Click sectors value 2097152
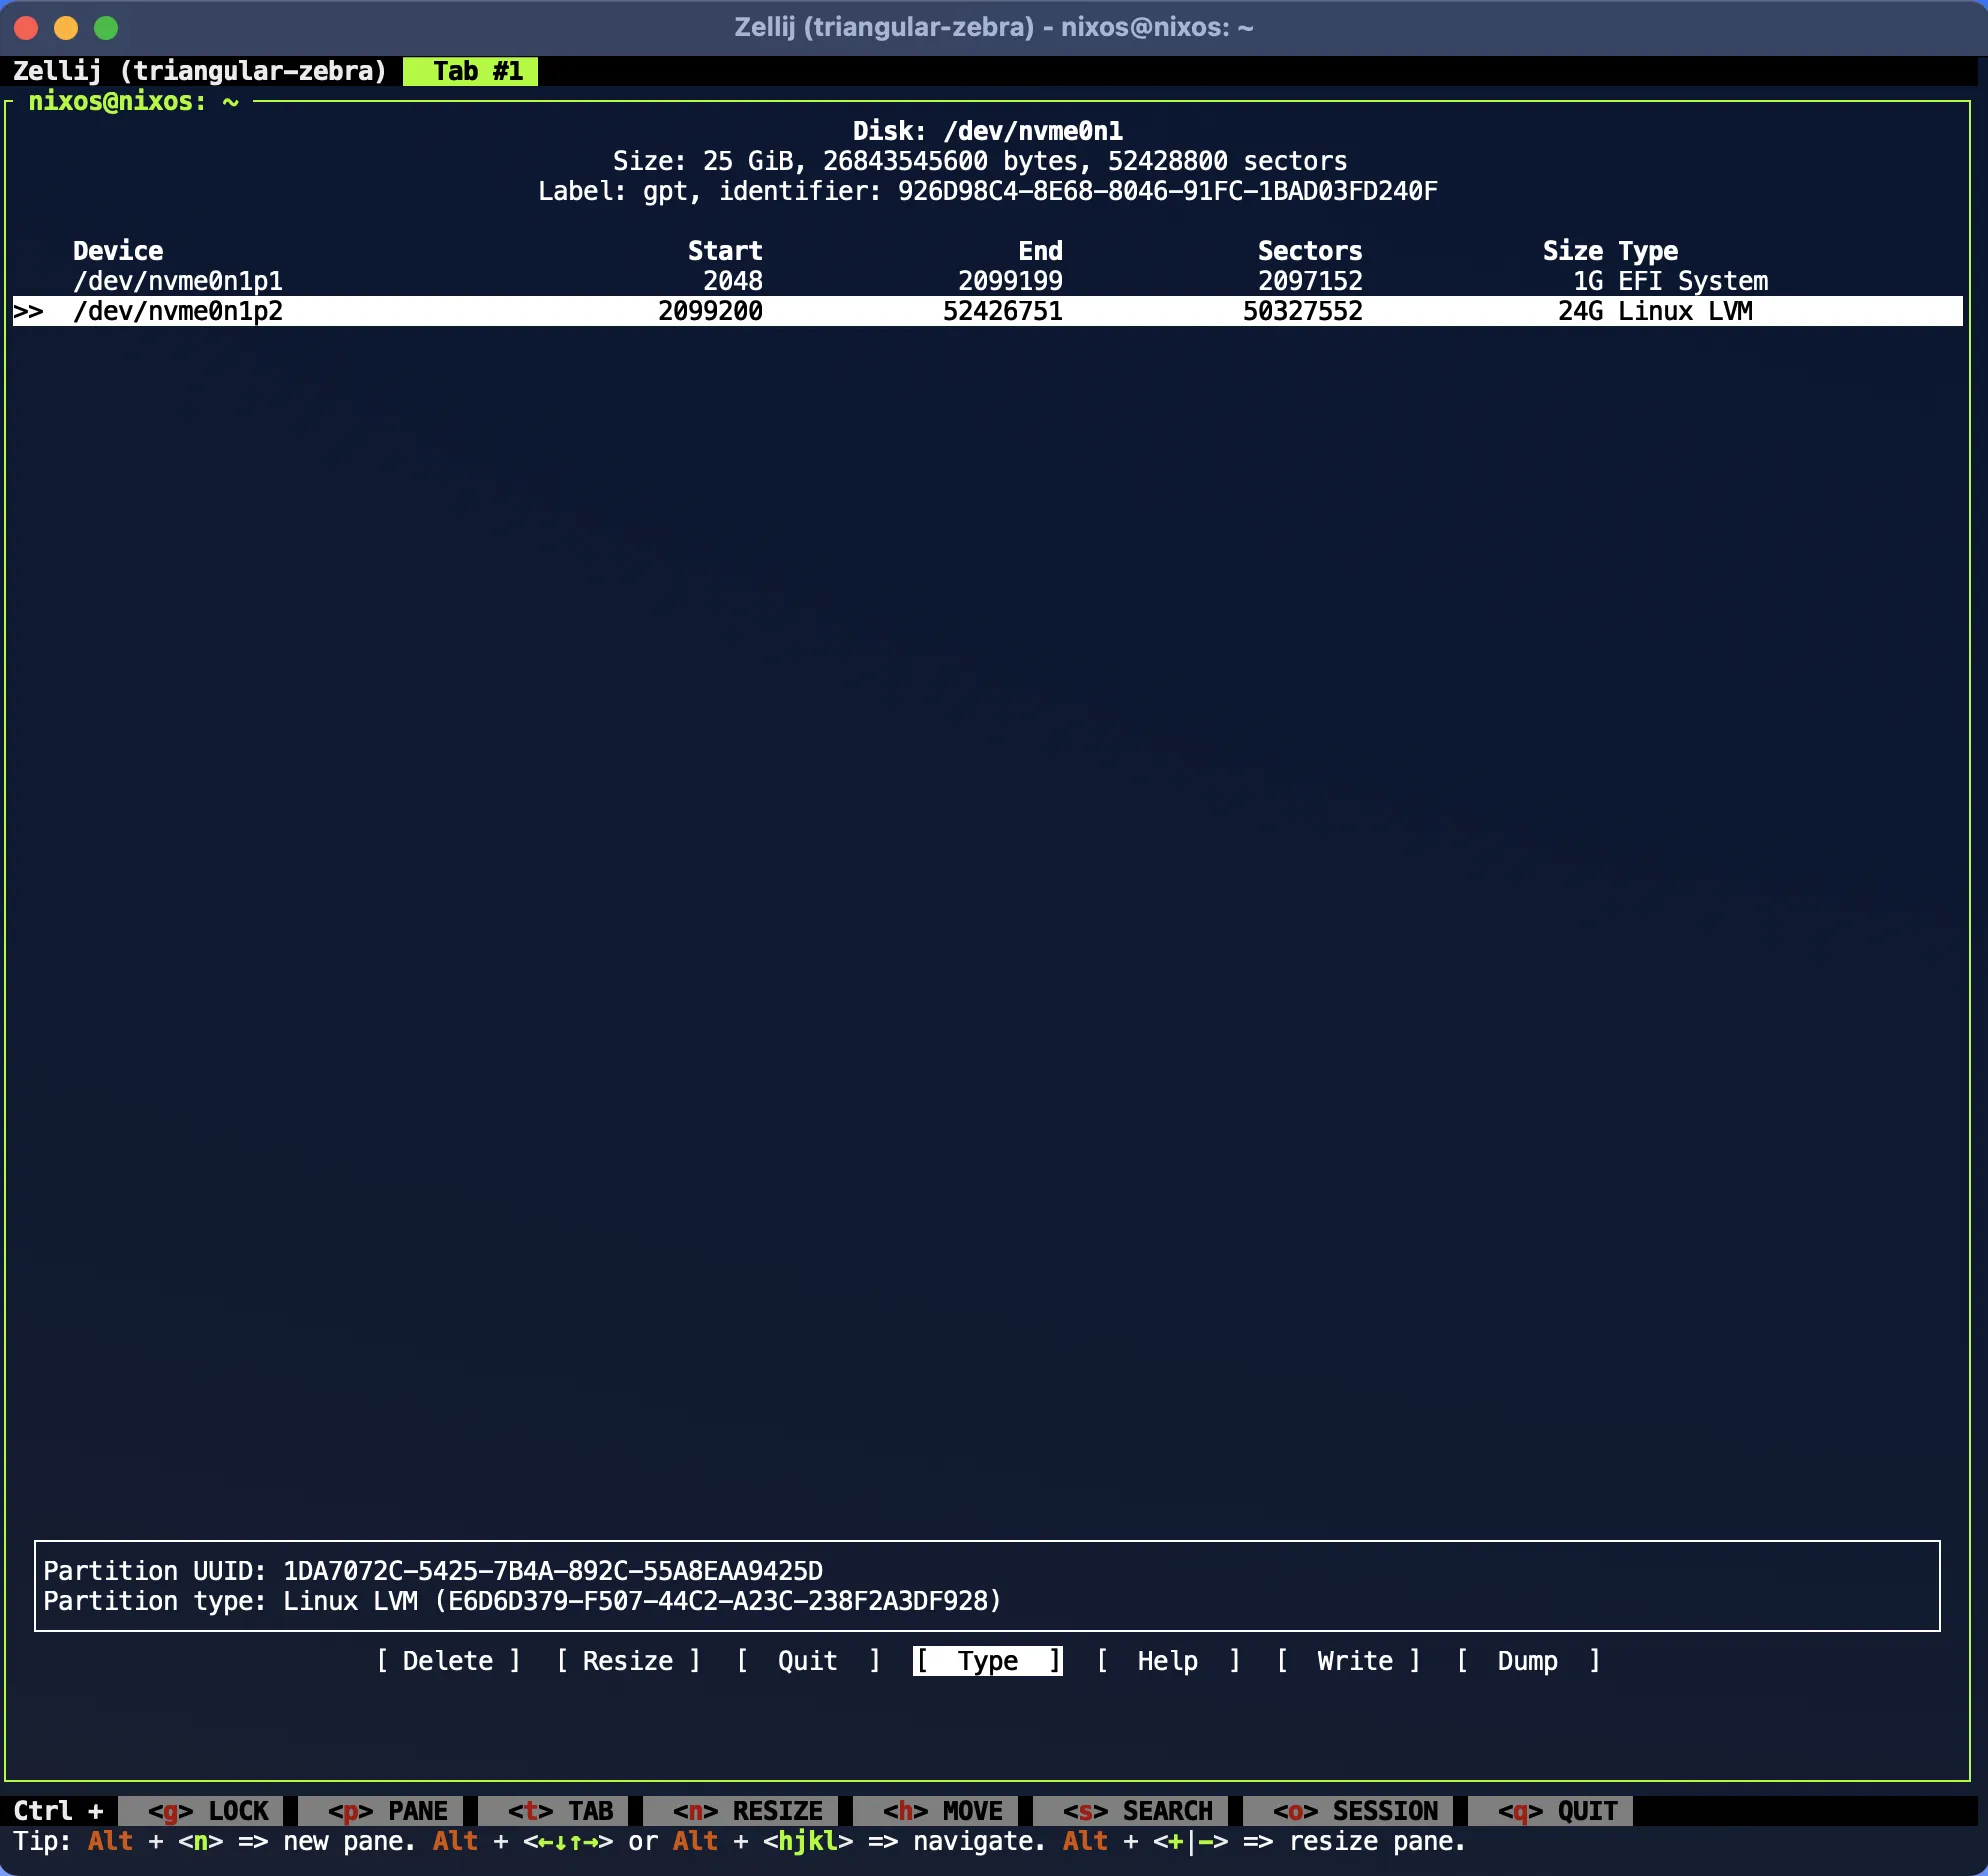Screen dimensions: 1988x1876 pyautogui.click(x=1310, y=281)
